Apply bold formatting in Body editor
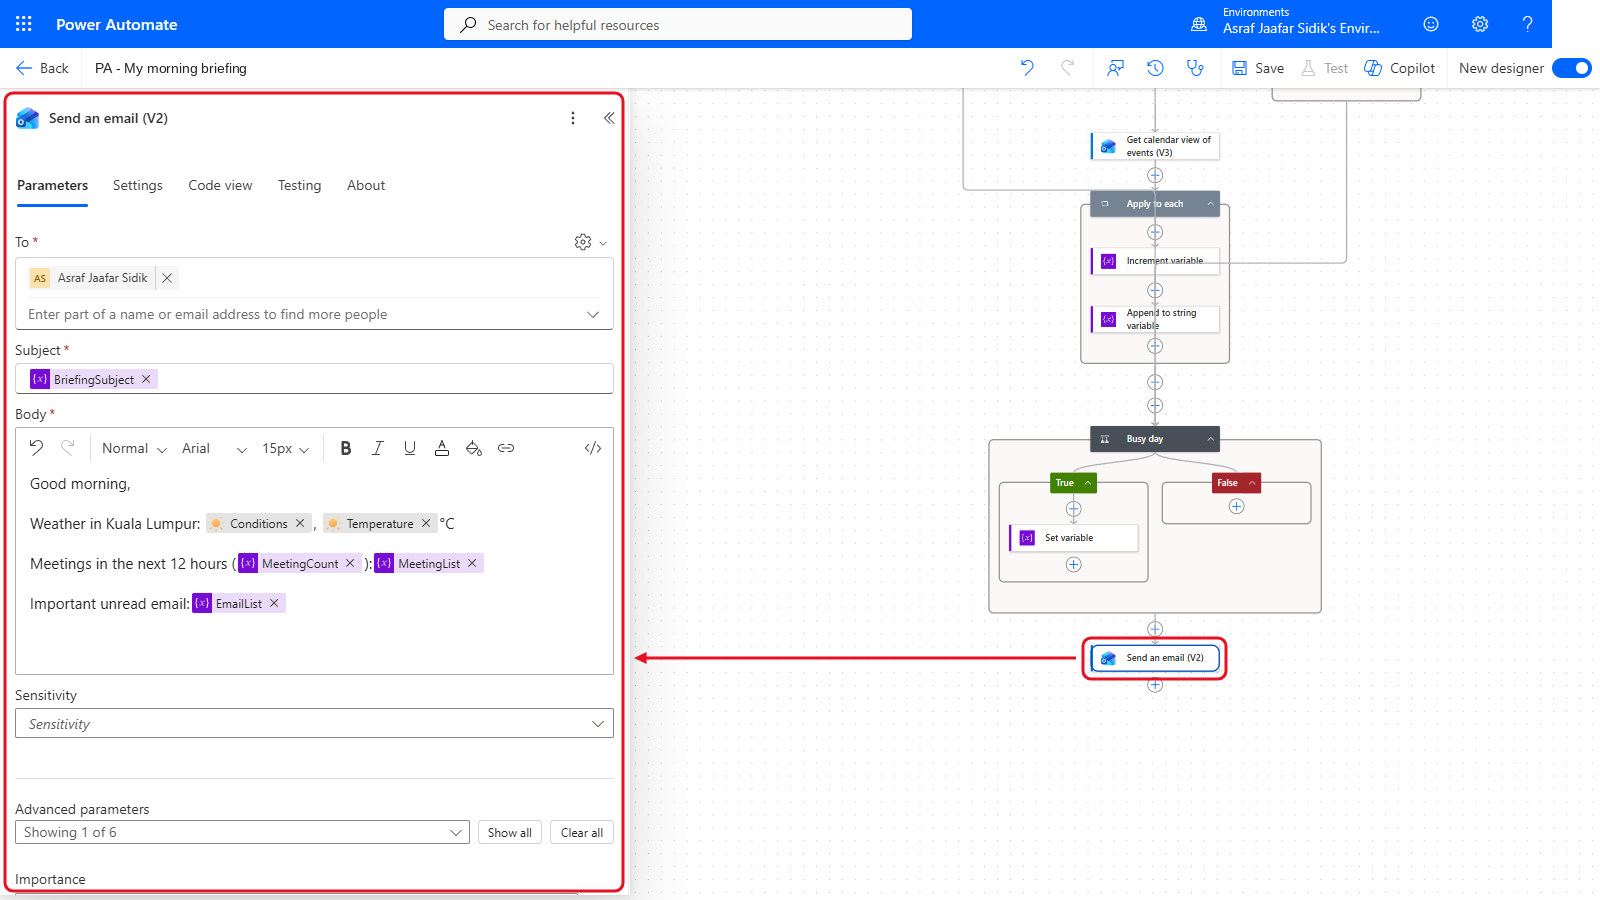 [346, 448]
